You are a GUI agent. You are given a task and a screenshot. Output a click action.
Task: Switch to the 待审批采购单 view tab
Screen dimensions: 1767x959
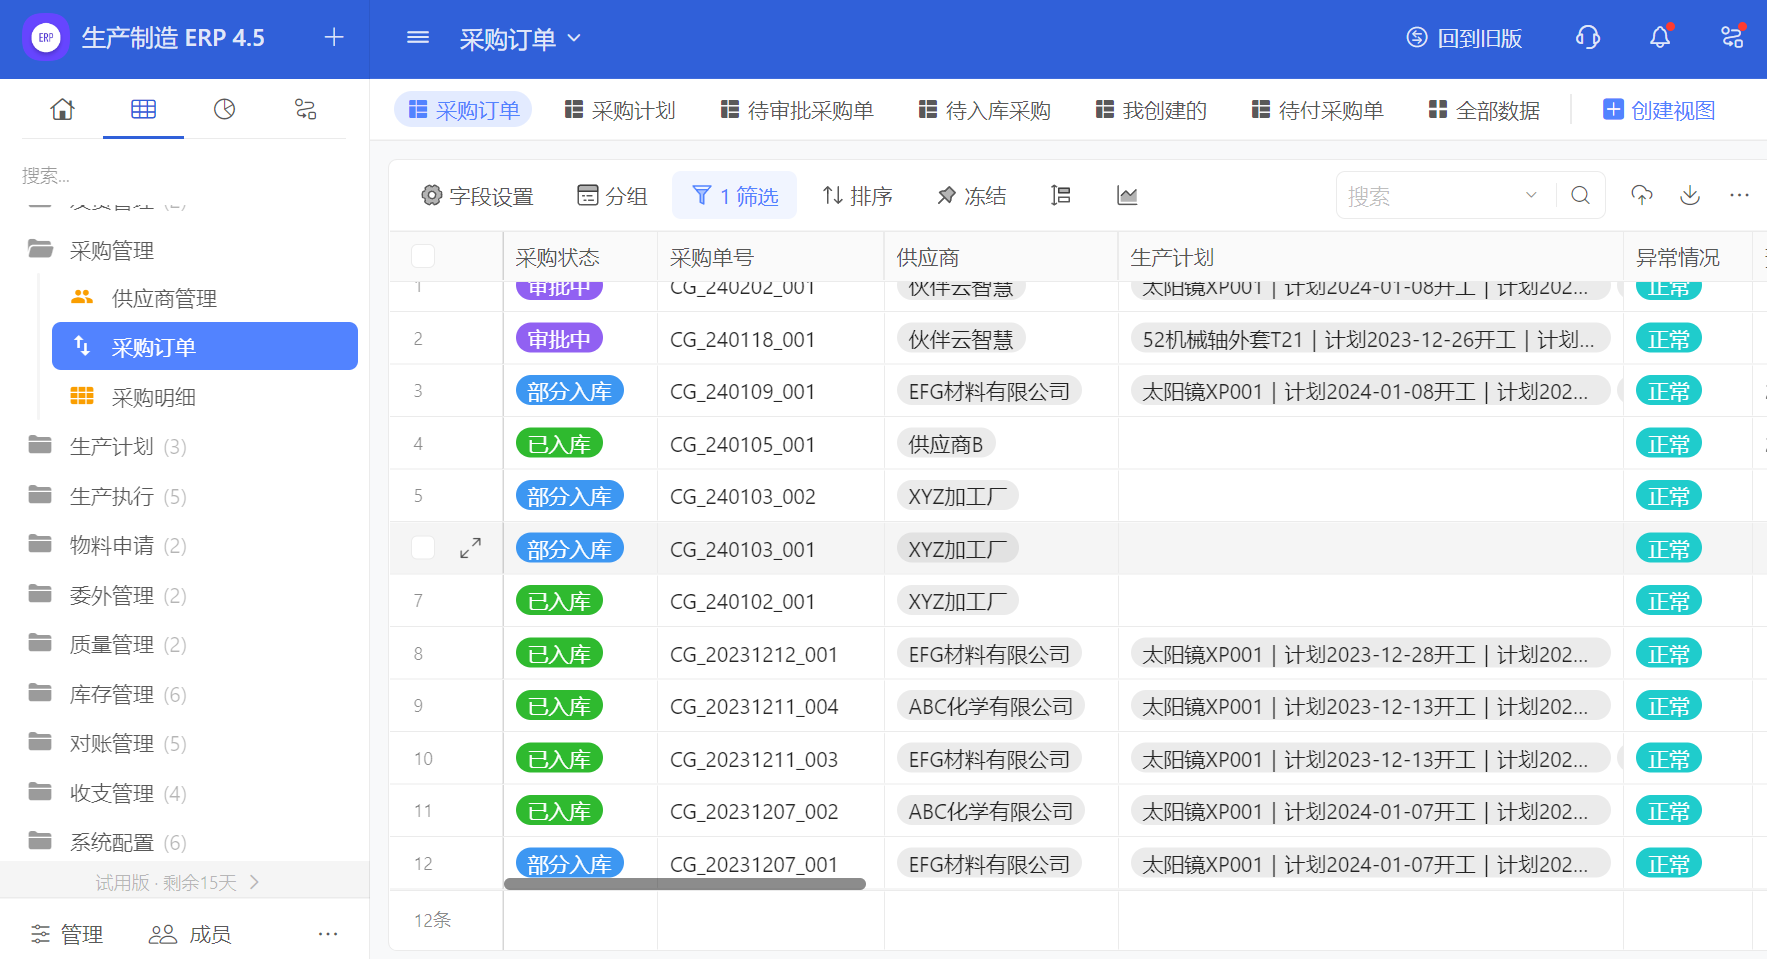click(x=797, y=110)
